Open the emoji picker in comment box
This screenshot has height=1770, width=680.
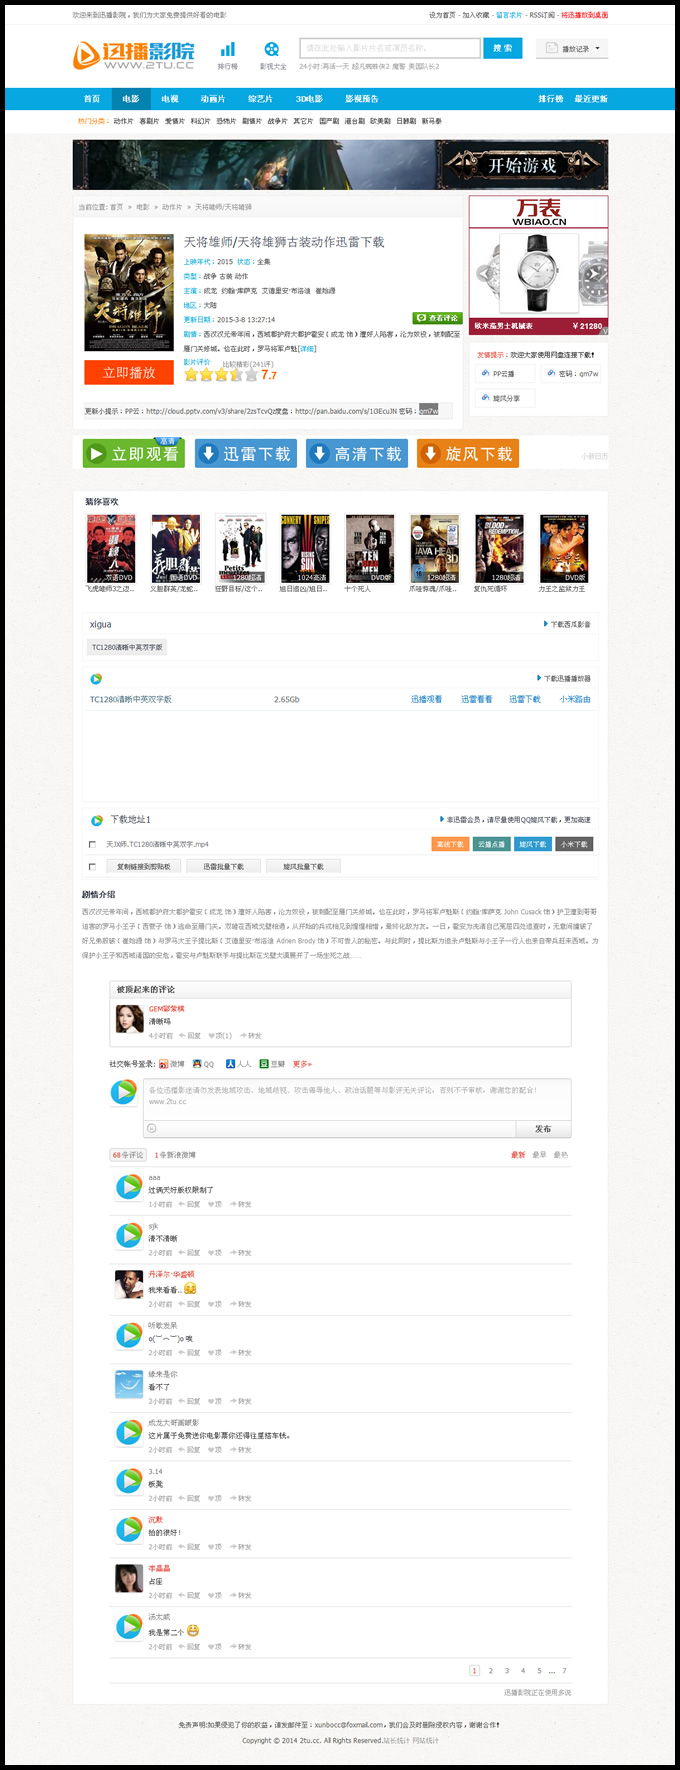[152, 1128]
